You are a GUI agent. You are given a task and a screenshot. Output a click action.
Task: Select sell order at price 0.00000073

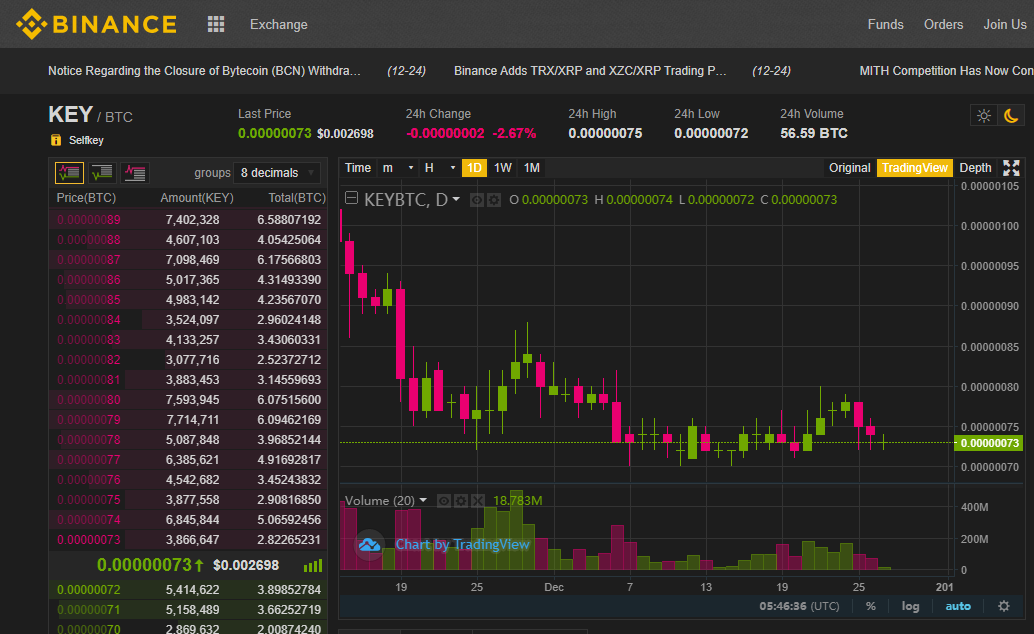pyautogui.click(x=188, y=540)
